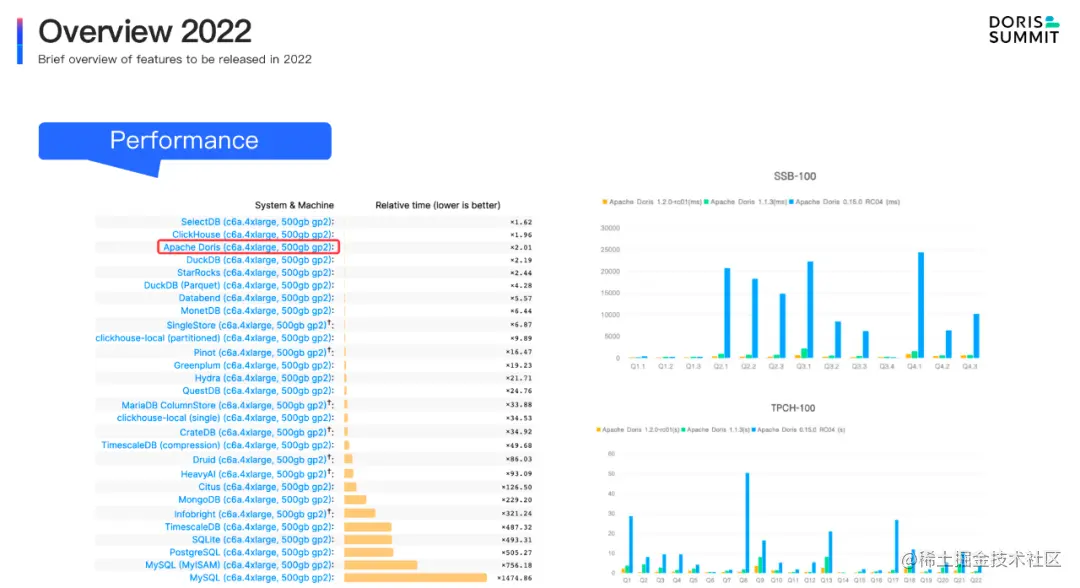Open the TimescaleDB (compression) entry
The image size is (1080, 588).
[218, 445]
